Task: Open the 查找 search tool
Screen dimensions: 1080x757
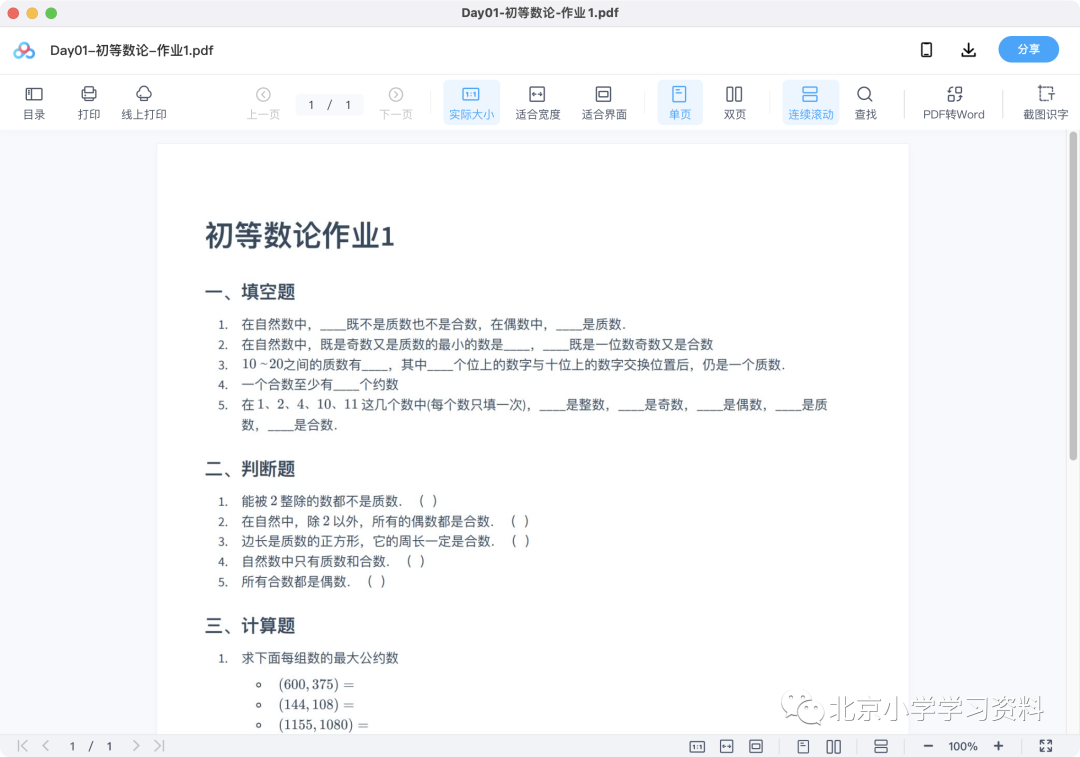Action: [x=865, y=103]
